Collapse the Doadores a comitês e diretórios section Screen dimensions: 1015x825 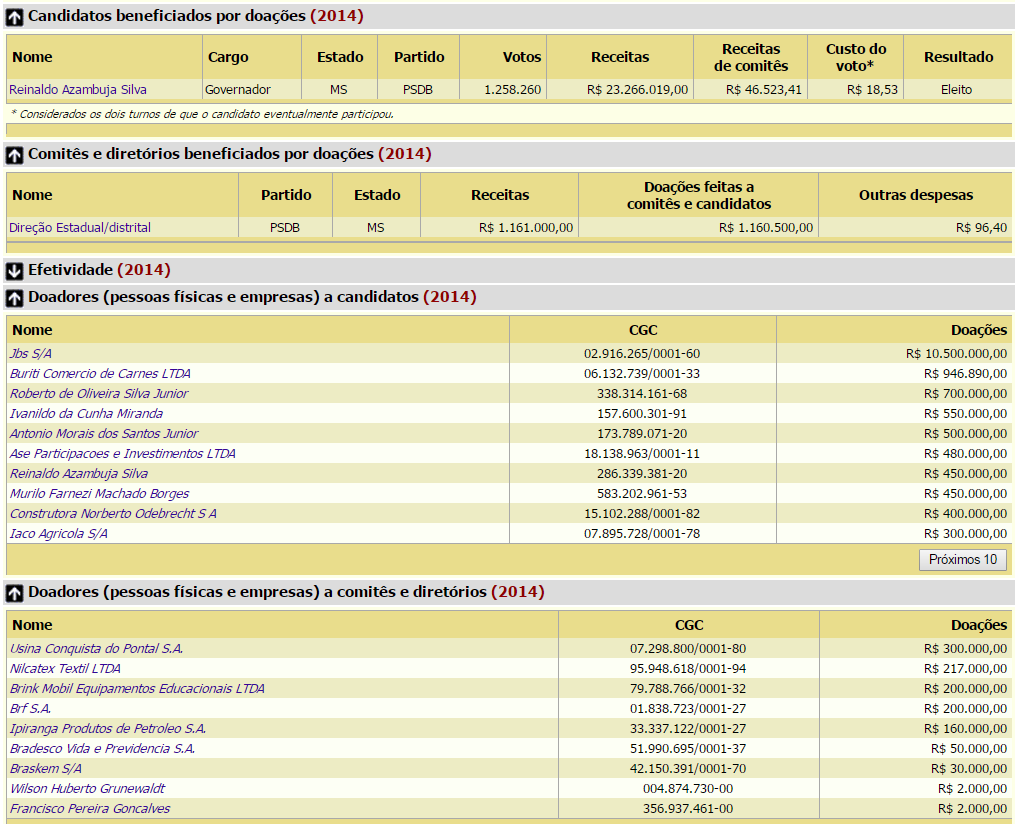14,593
